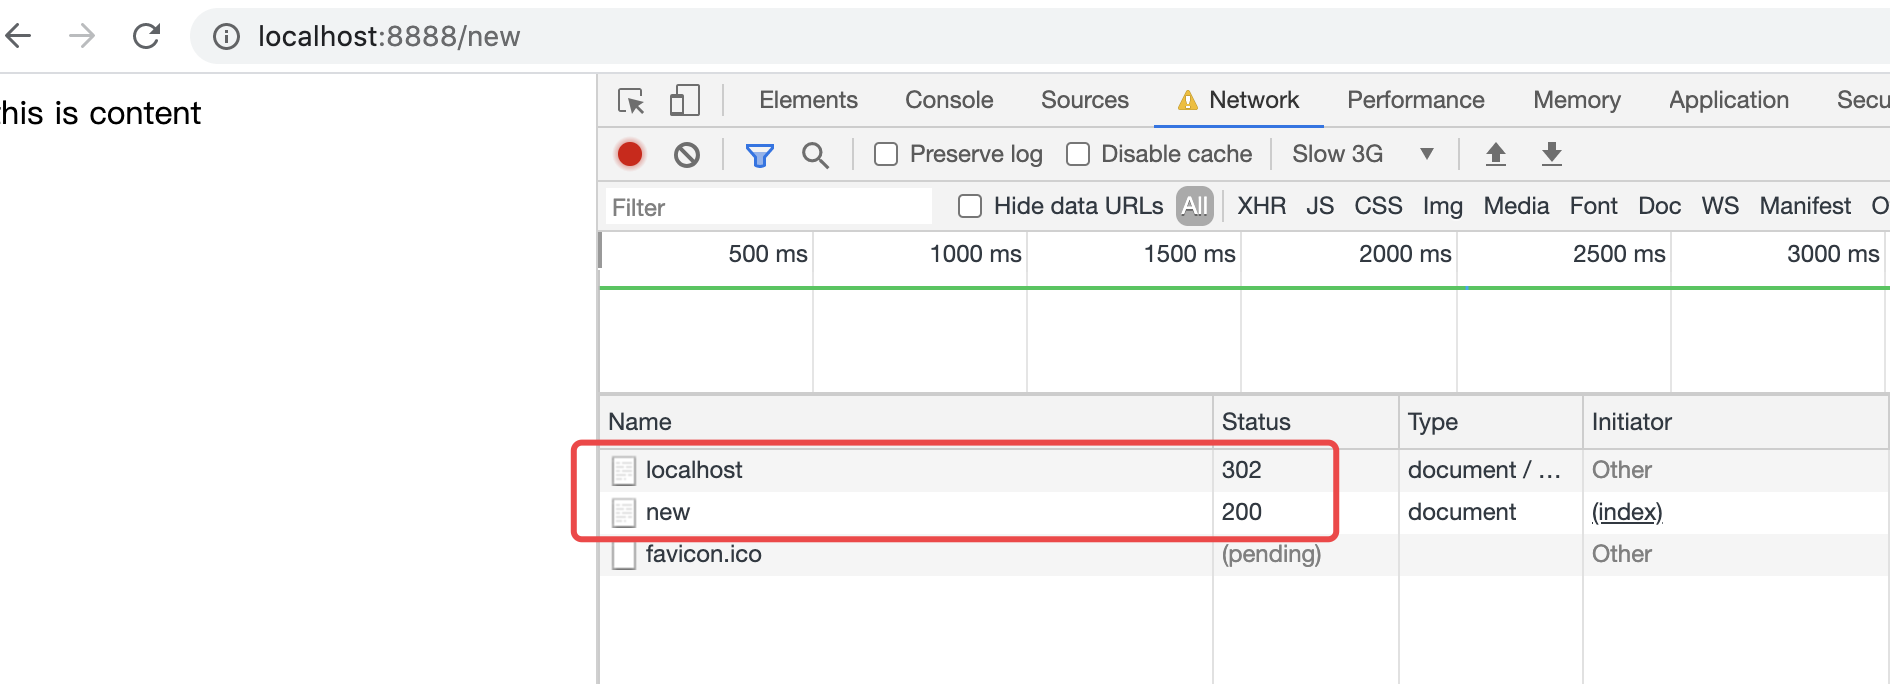Click the browser back arrow
Screen dimensions: 1890x684
click(18, 36)
